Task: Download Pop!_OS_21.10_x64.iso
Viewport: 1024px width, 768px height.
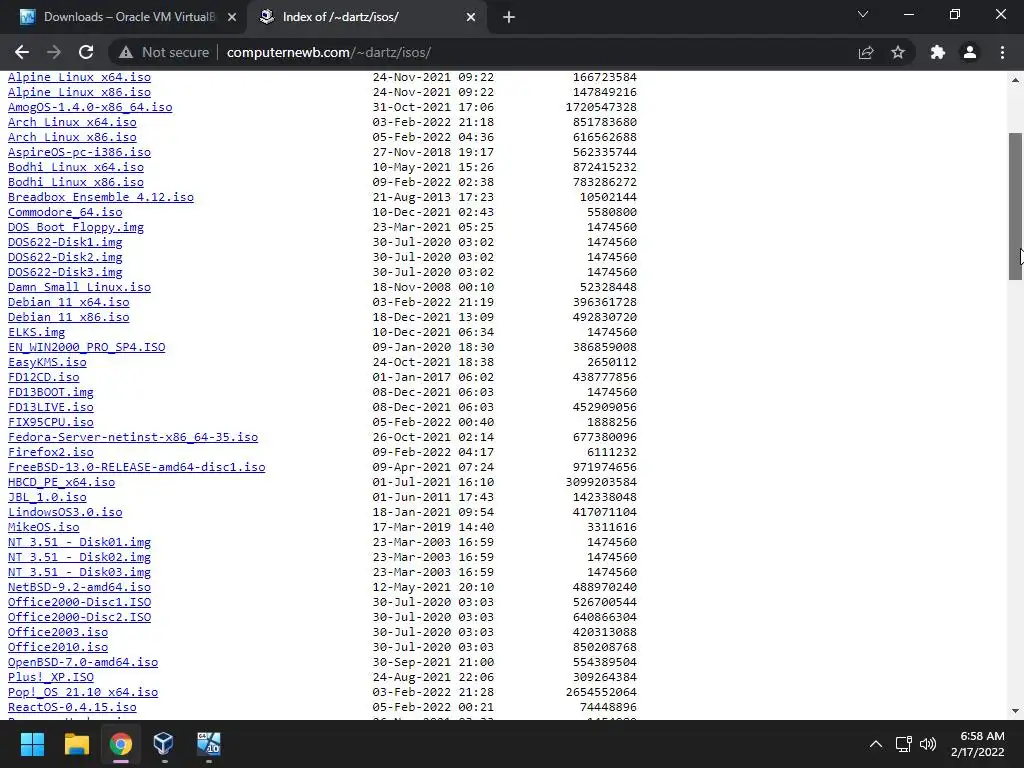Action: [83, 693]
